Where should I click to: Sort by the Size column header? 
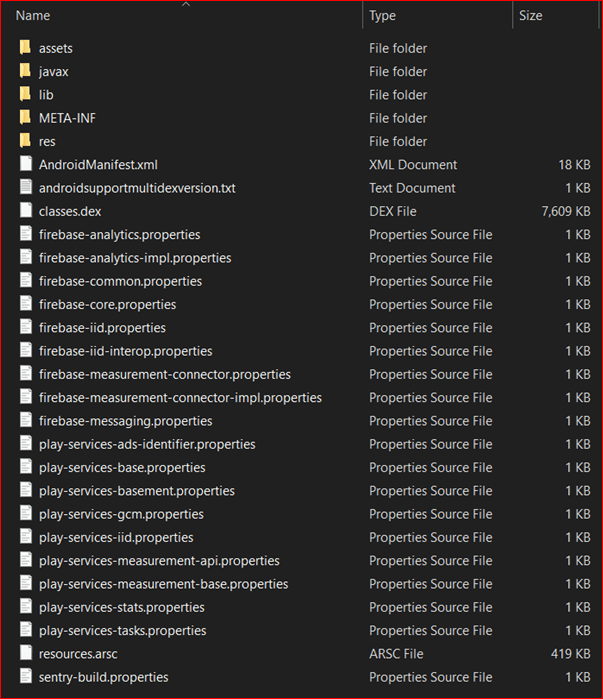click(x=530, y=16)
